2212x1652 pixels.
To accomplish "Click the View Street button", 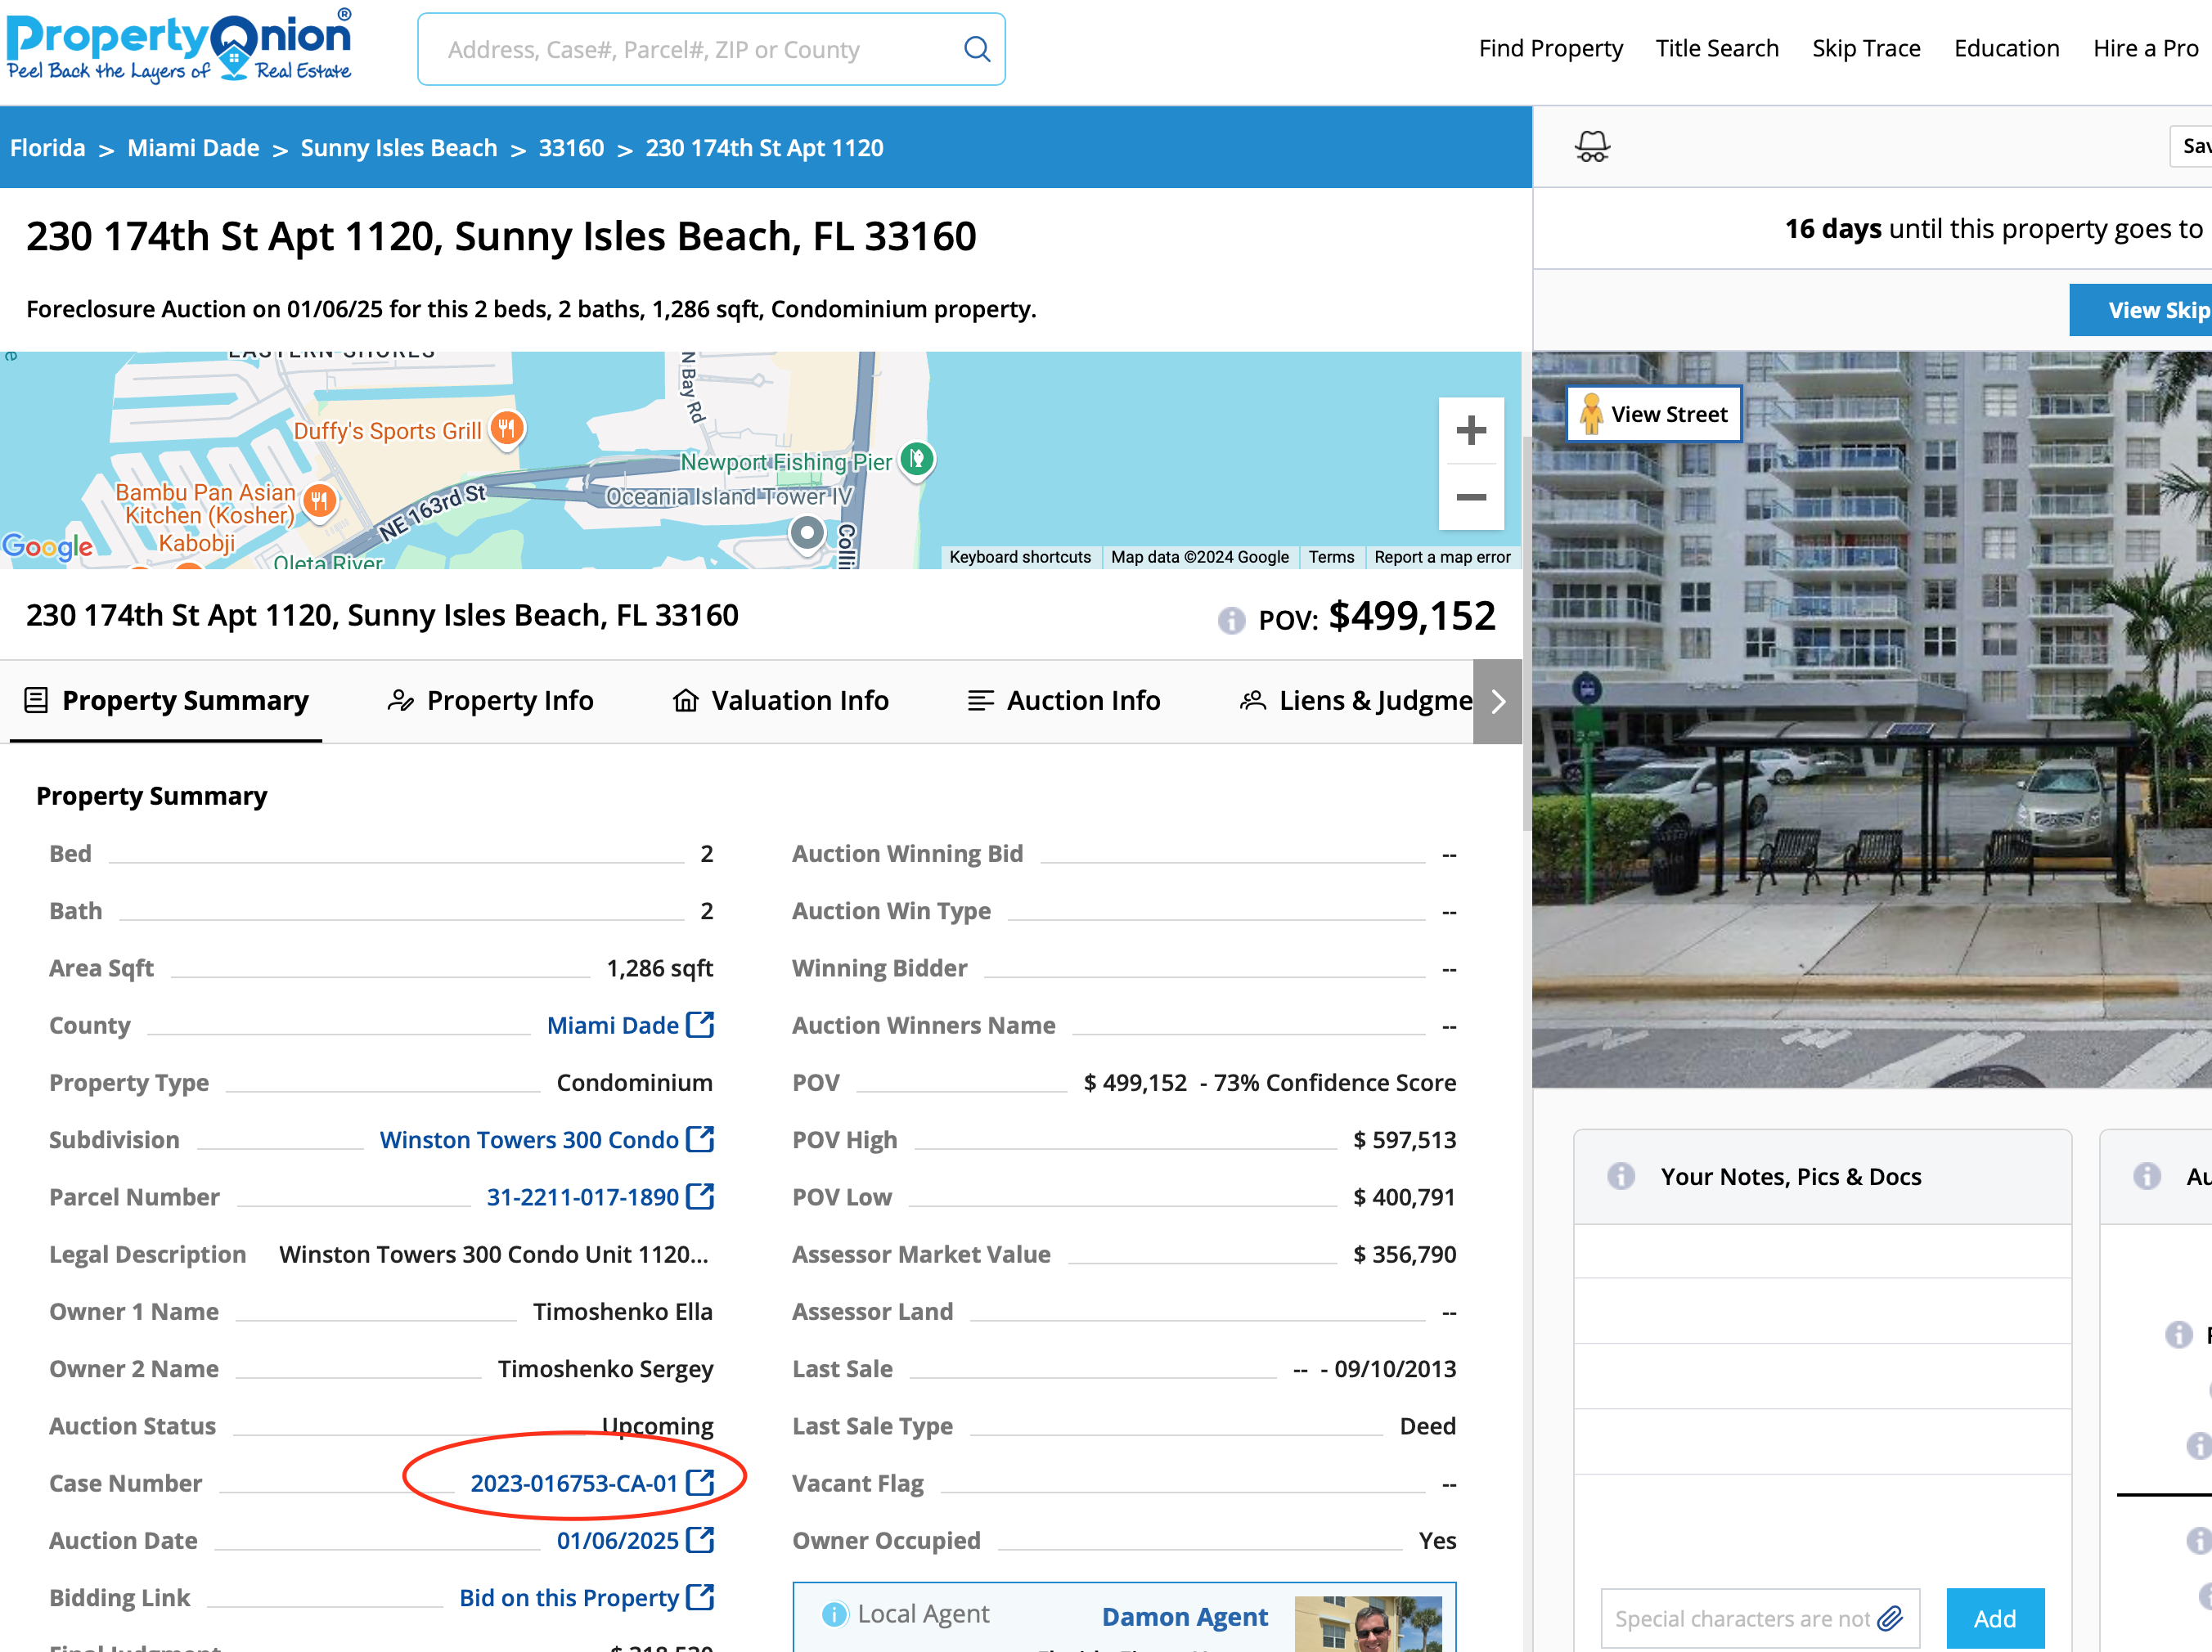I will point(1653,414).
